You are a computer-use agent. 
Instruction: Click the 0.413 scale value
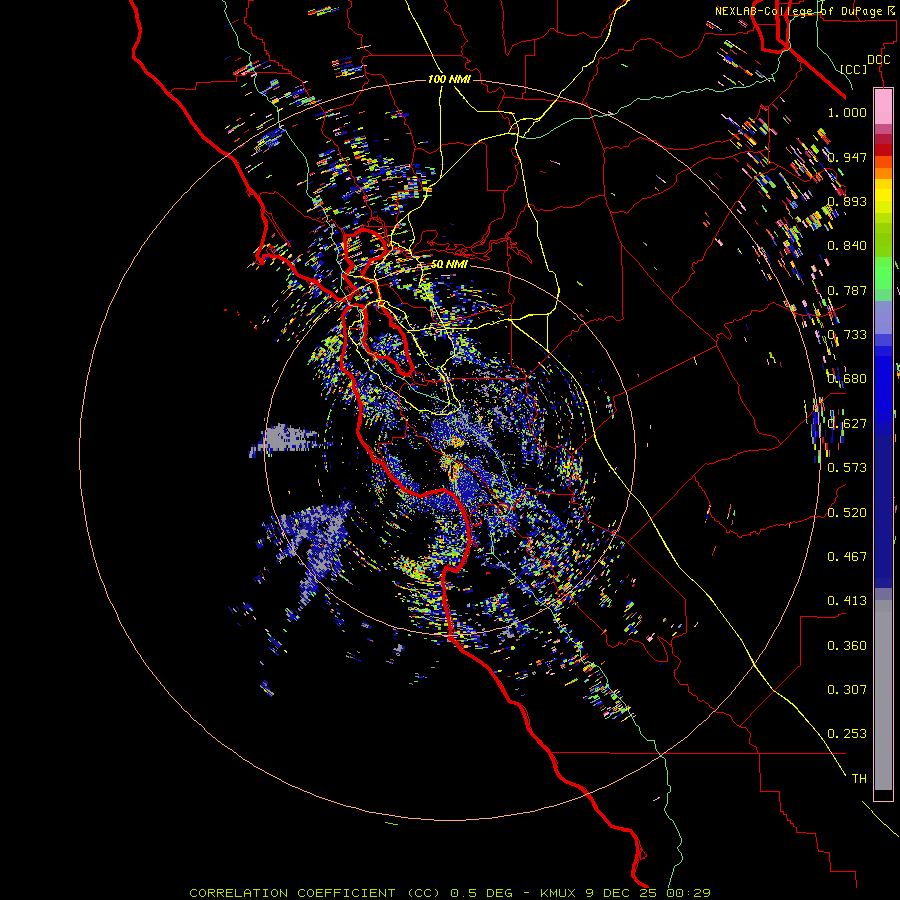[847, 601]
